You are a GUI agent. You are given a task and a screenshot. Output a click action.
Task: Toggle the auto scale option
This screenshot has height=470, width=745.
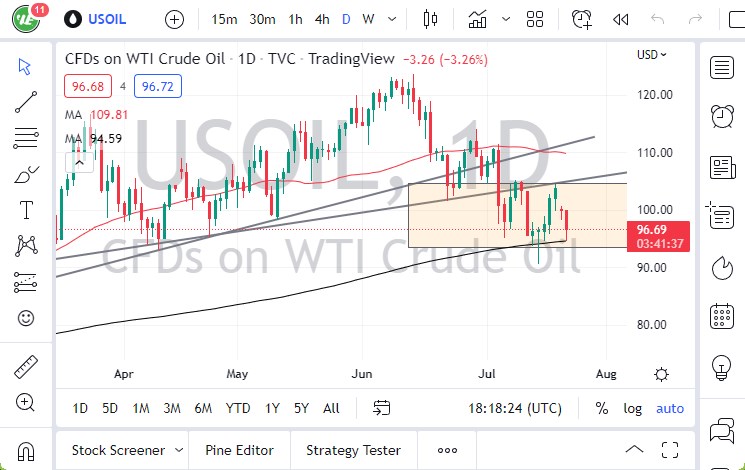click(670, 408)
